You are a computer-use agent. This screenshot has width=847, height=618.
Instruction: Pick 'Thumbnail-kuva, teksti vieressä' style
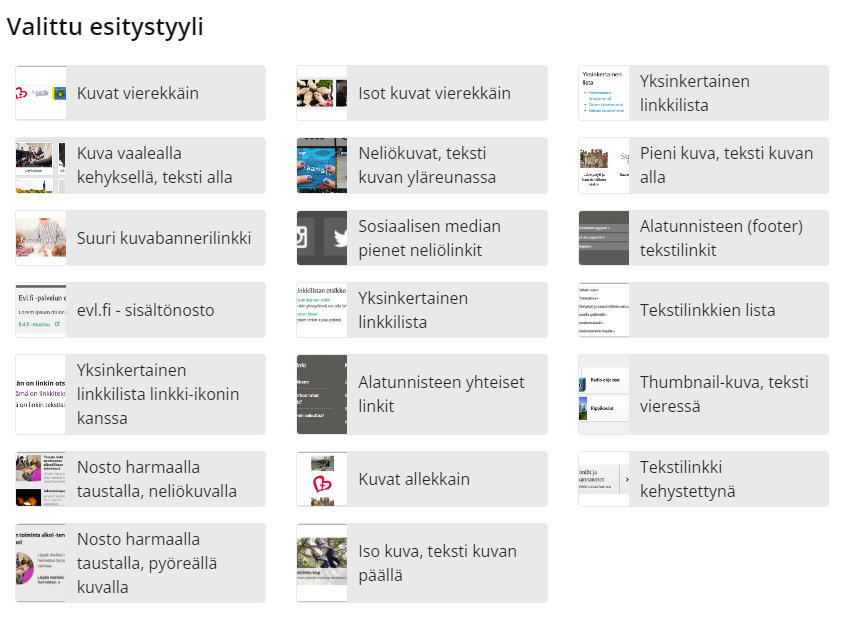coord(703,394)
